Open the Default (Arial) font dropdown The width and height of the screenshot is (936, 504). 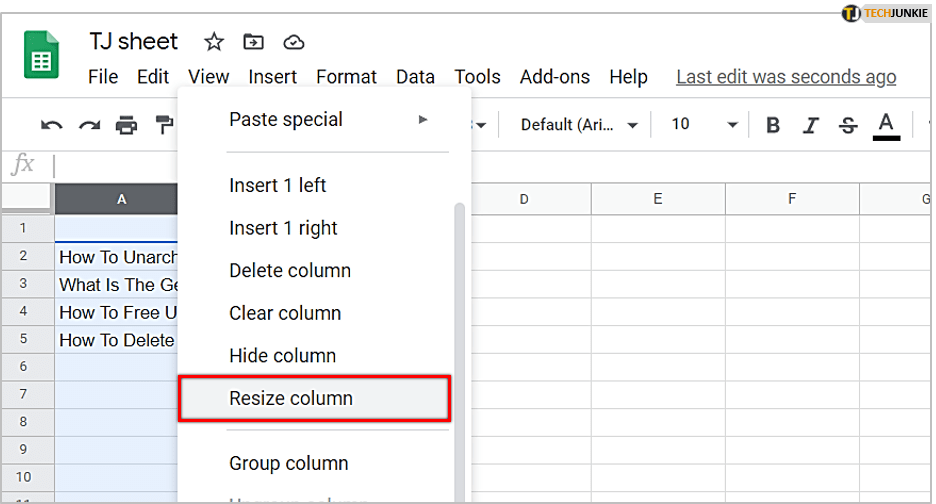tap(579, 125)
